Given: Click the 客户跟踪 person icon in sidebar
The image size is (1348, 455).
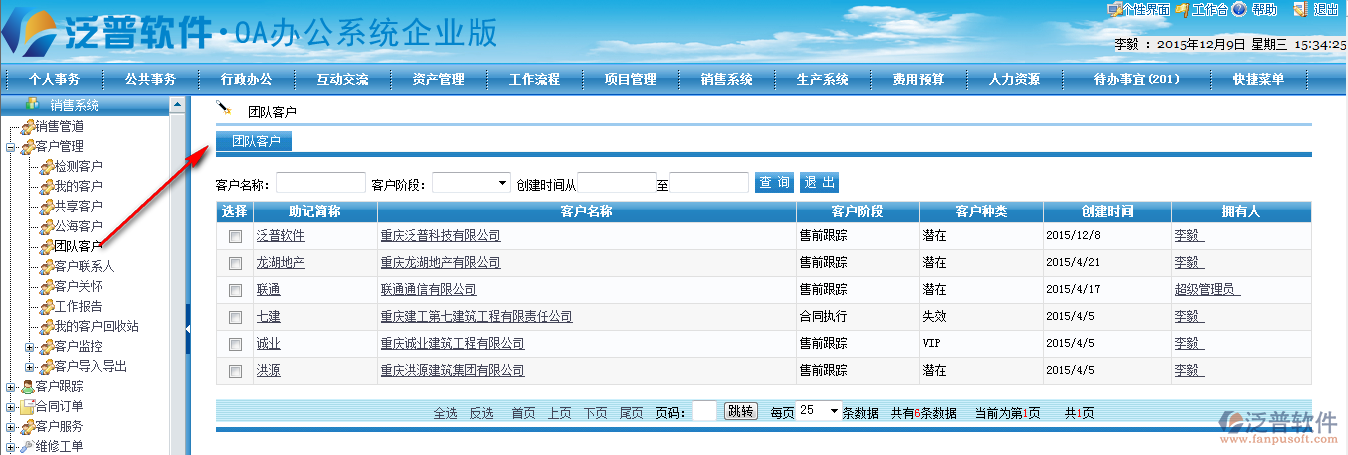Looking at the screenshot, I should click(x=27, y=386).
